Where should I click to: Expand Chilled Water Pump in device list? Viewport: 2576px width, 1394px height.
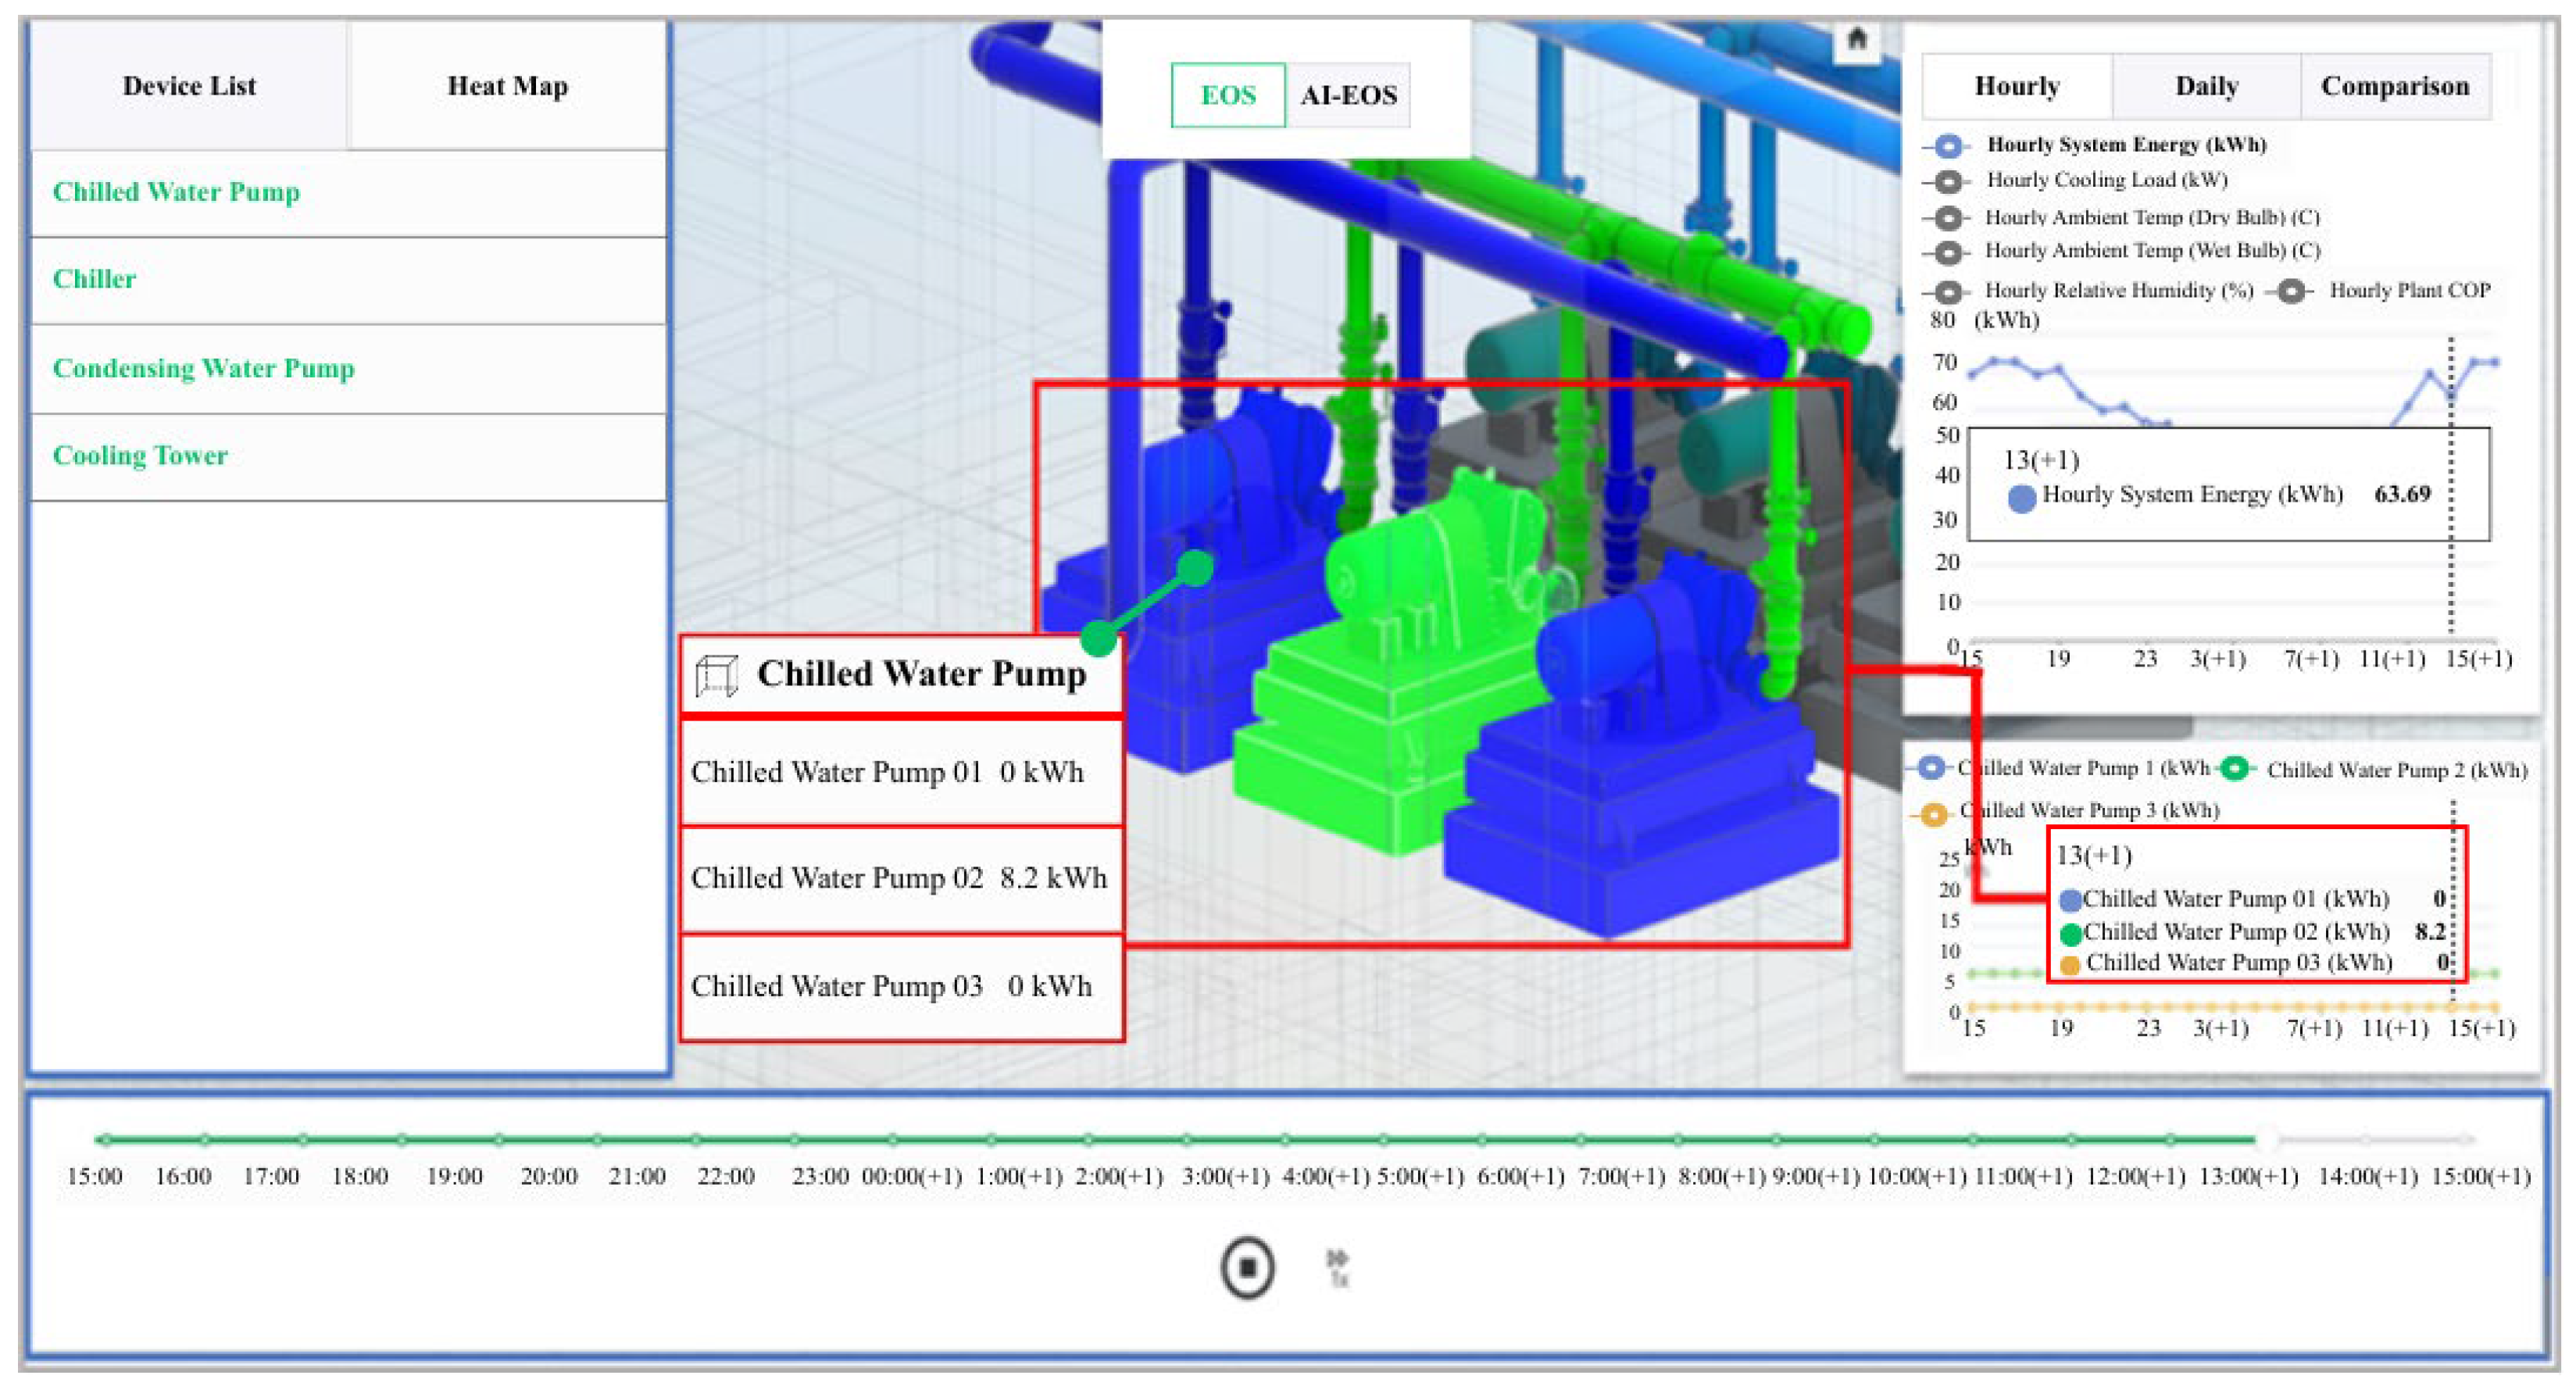coord(176,192)
